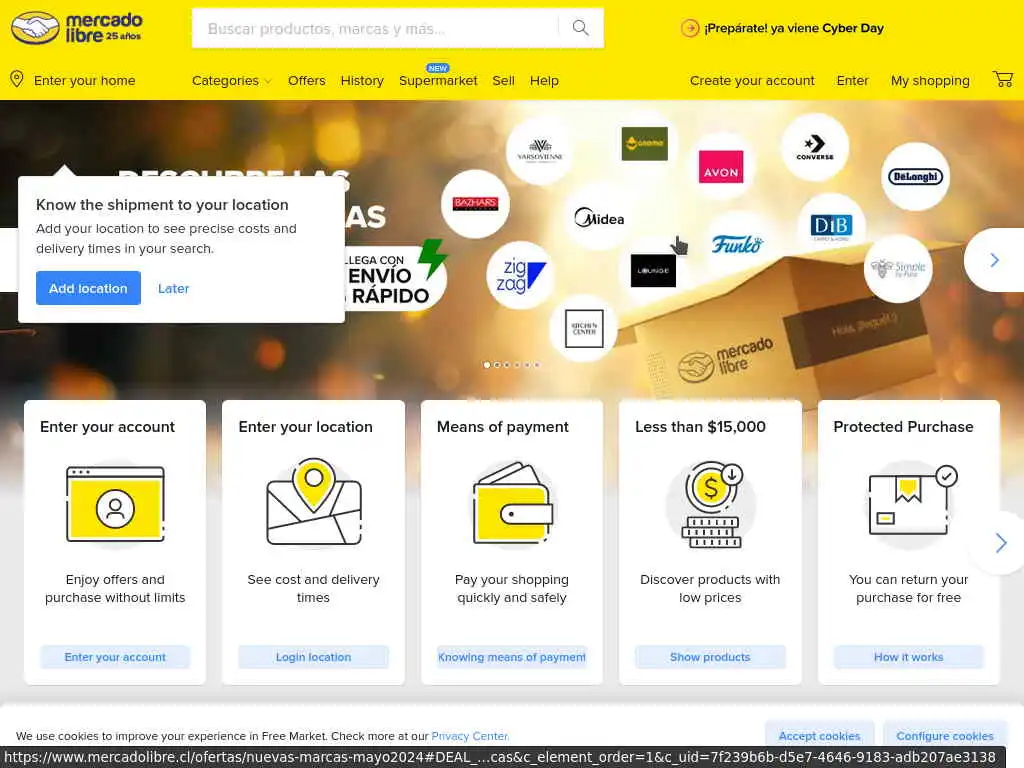
Task: Click Enter your home address link
Action: click(x=84, y=80)
